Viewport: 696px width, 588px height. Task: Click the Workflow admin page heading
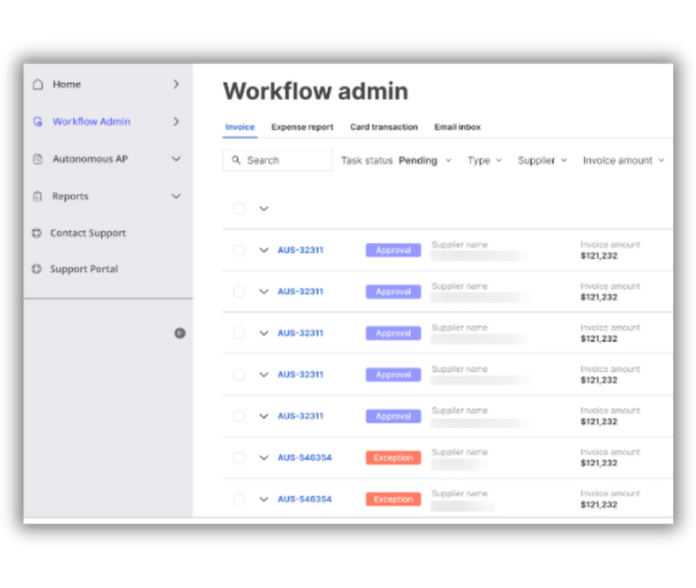tap(316, 91)
